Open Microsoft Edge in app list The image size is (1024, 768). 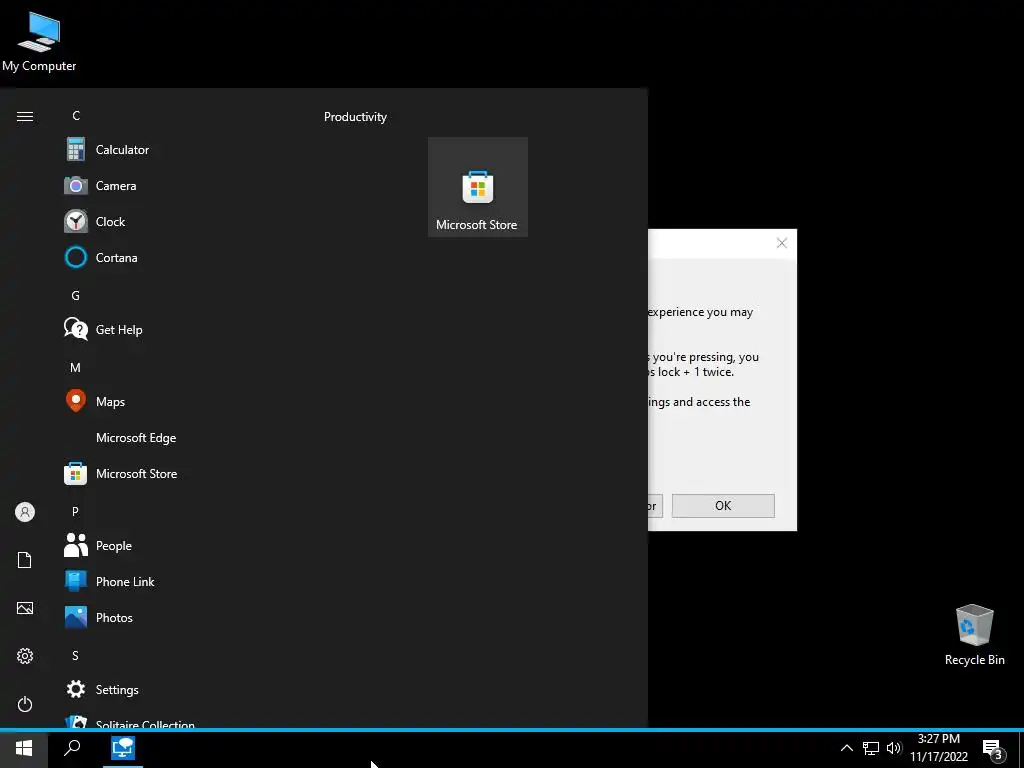pyautogui.click(x=136, y=438)
